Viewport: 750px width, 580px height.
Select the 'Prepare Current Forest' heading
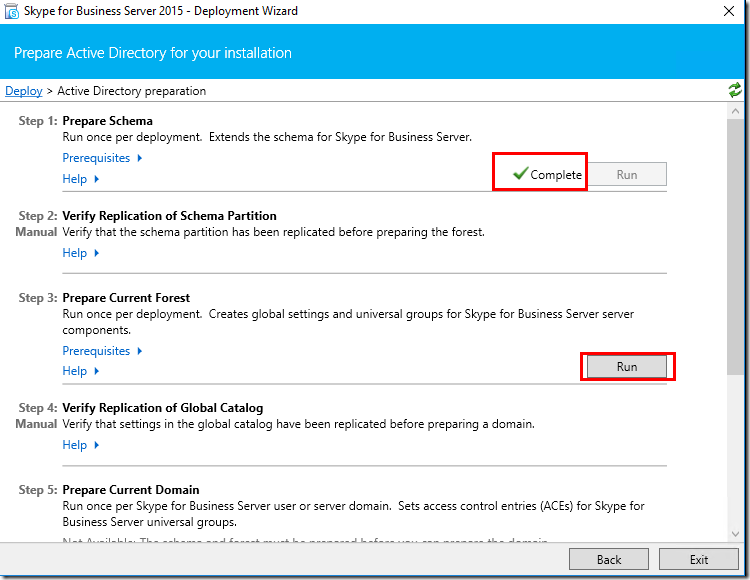[126, 298]
